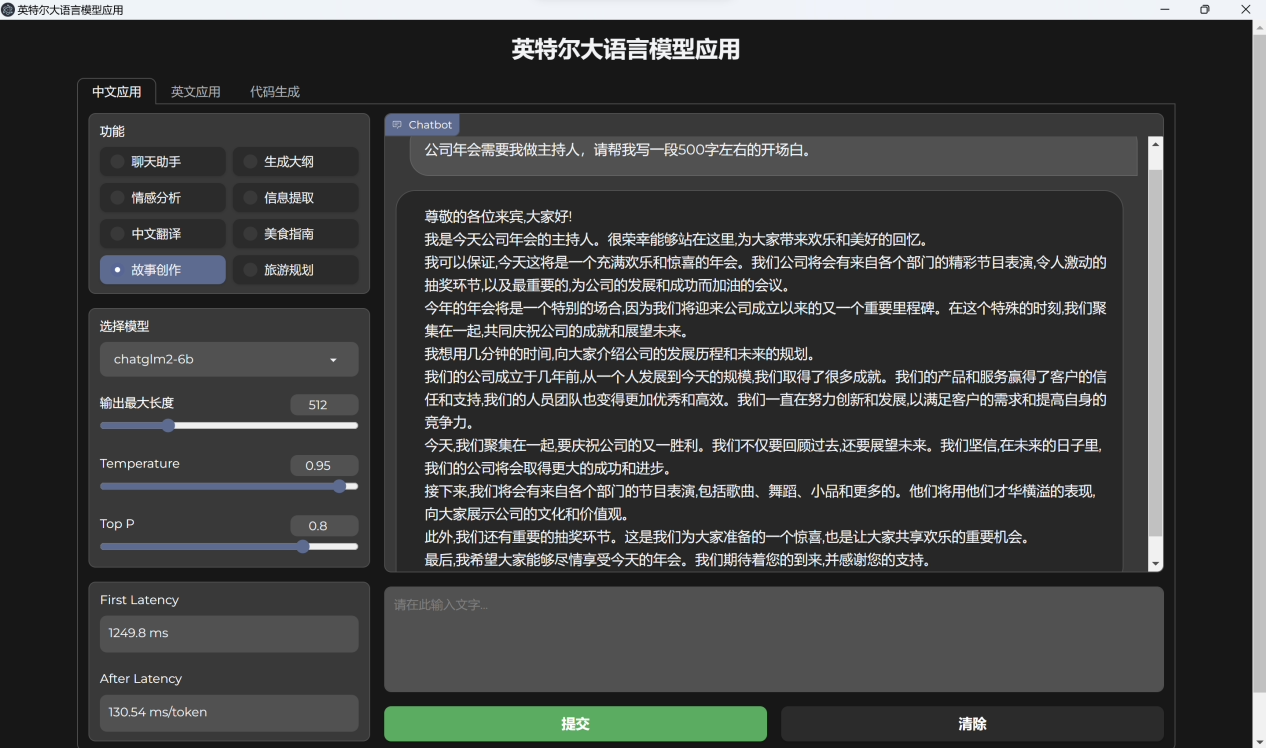The height and width of the screenshot is (748, 1266).
Task: Adjust the Top P slider
Action: tap(229, 547)
